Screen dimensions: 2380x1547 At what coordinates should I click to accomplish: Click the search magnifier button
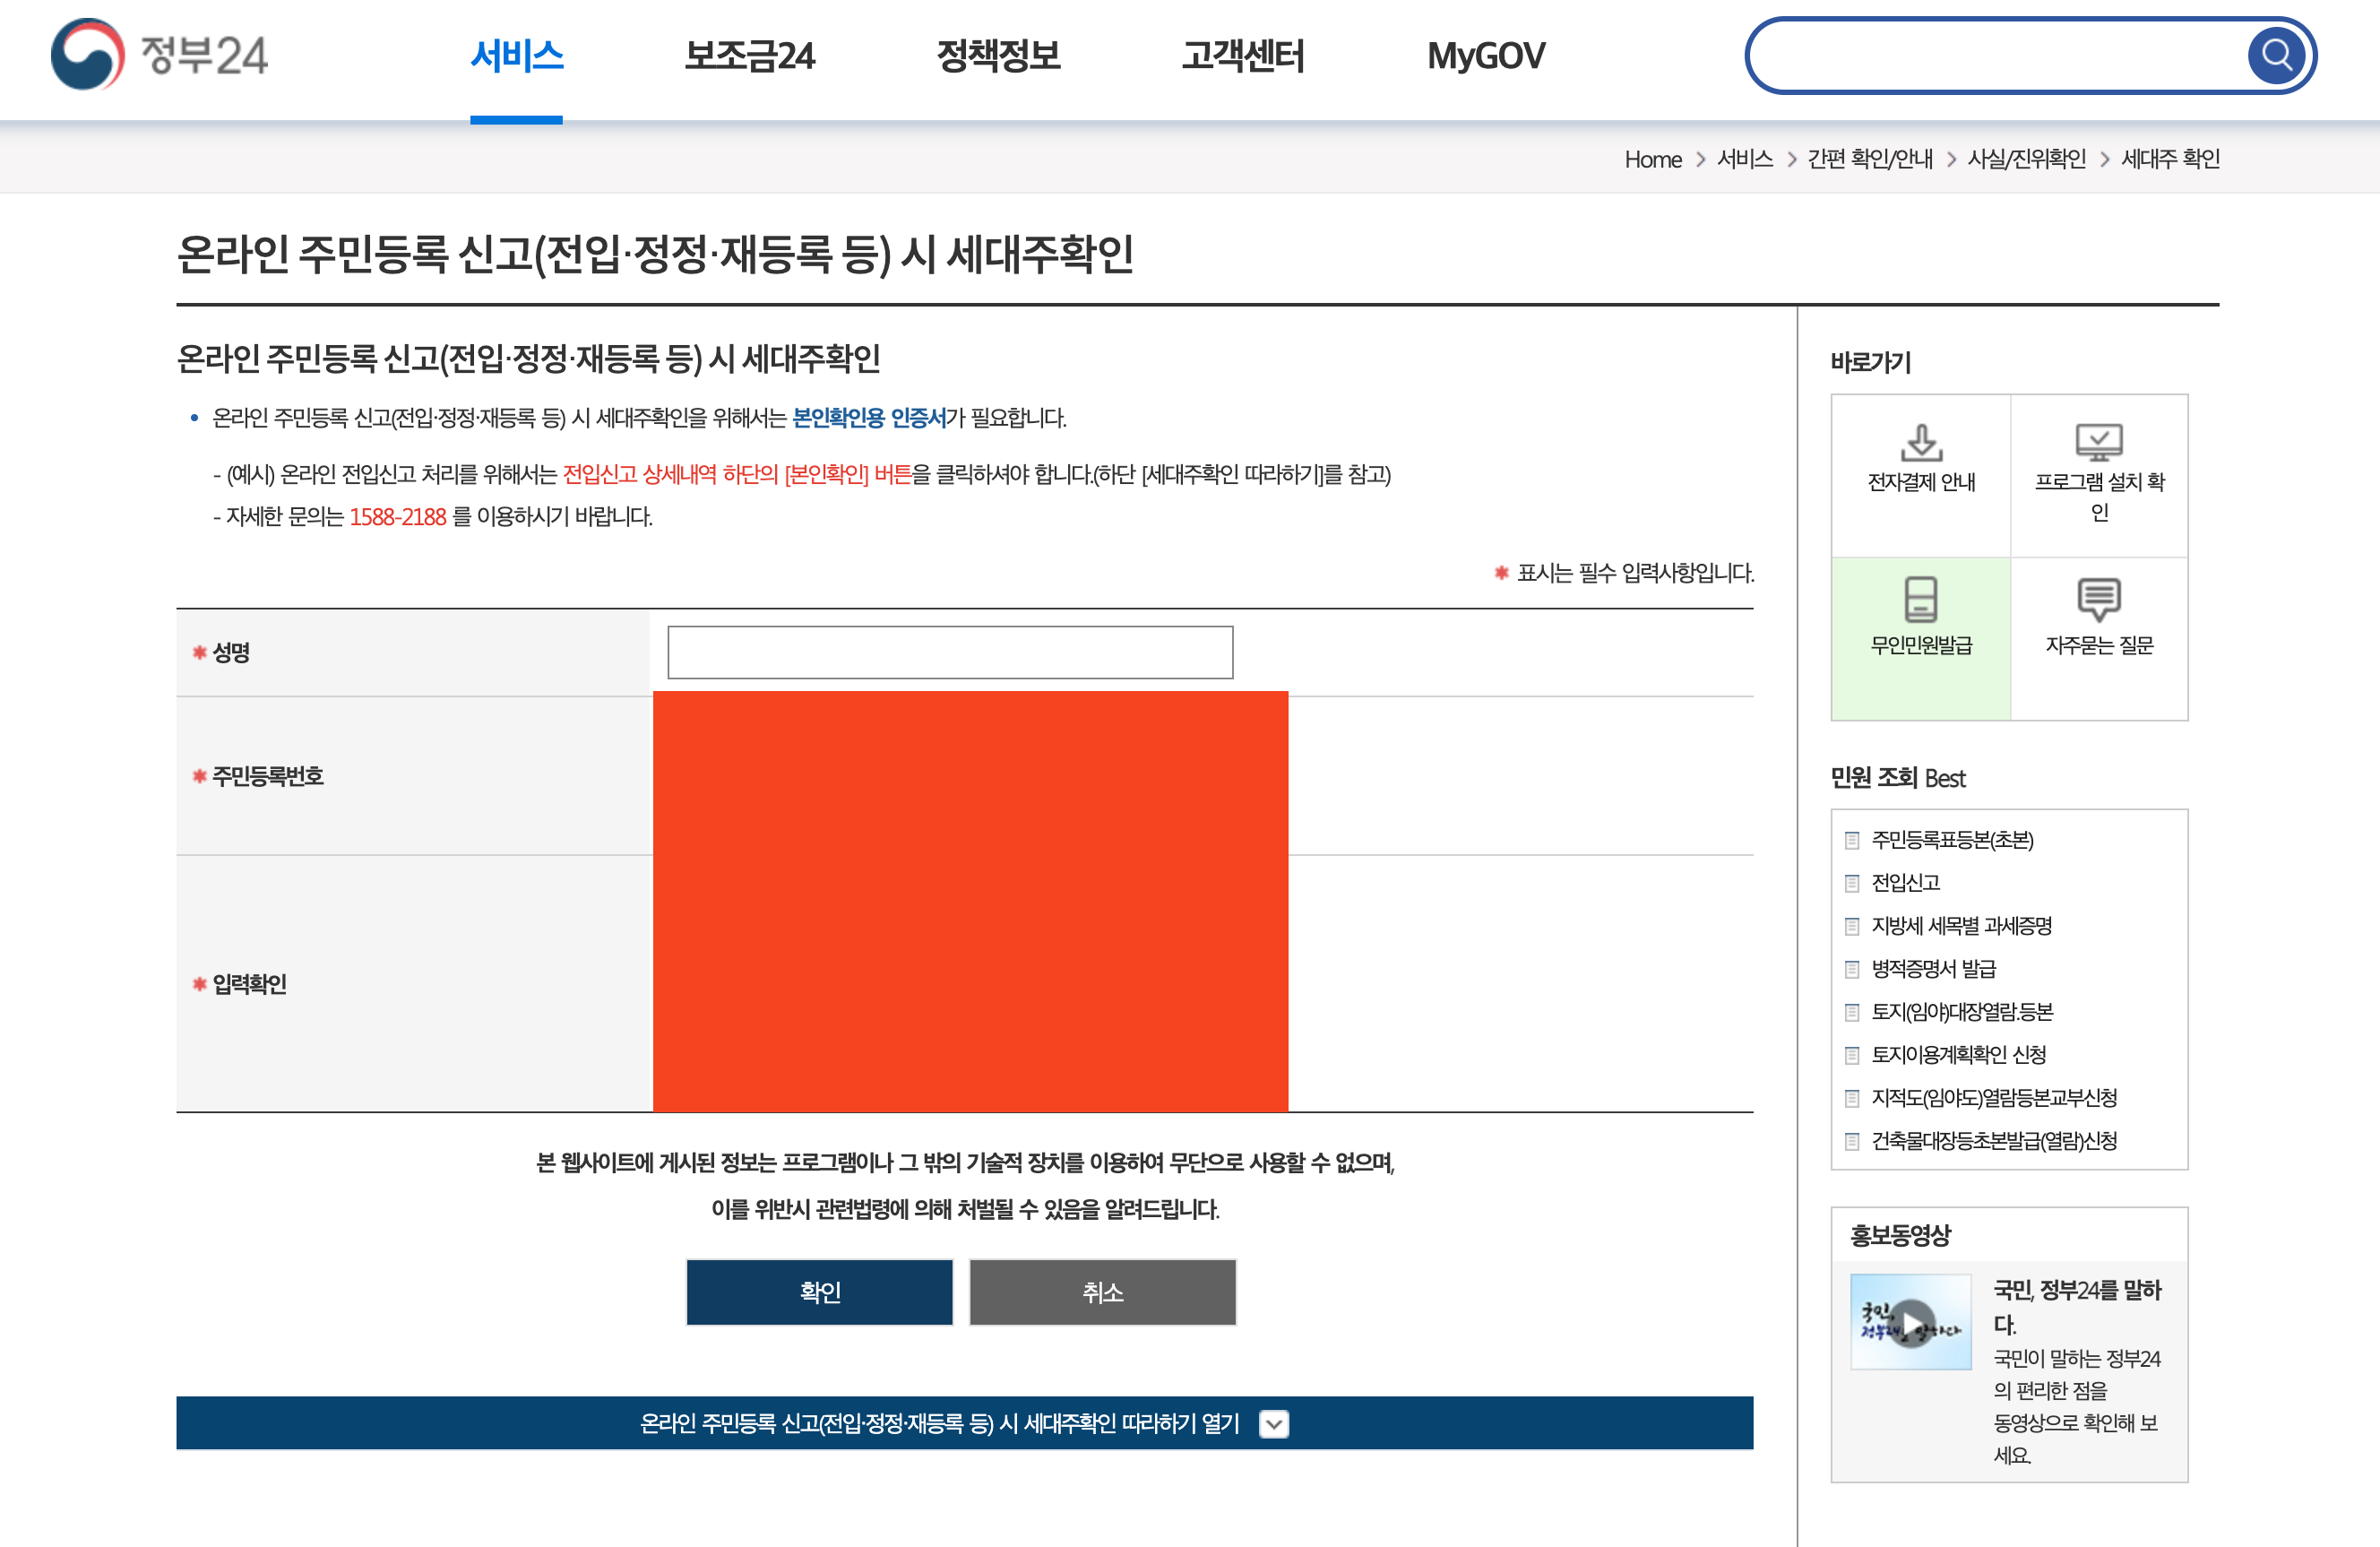[x=2276, y=55]
